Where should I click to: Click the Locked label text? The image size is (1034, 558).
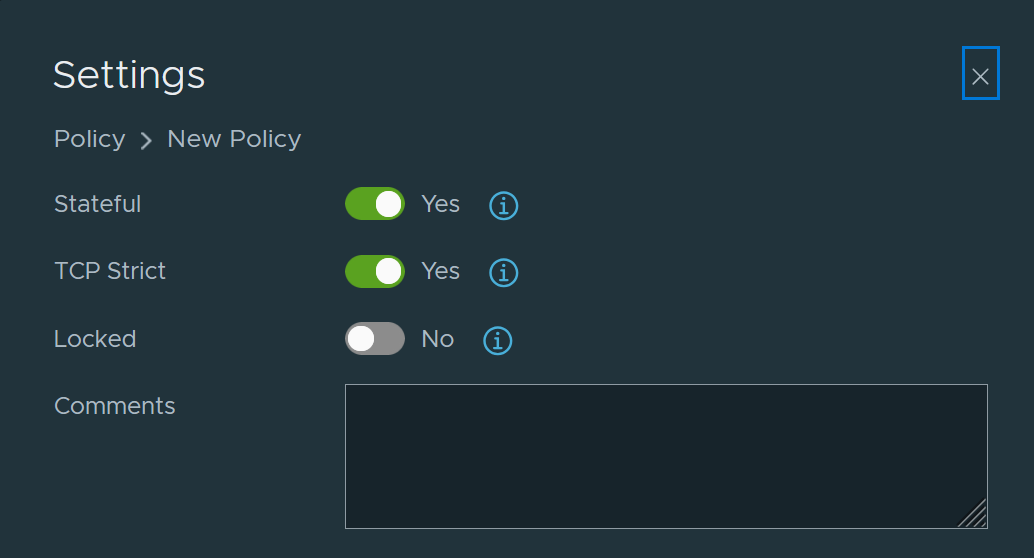tap(95, 339)
